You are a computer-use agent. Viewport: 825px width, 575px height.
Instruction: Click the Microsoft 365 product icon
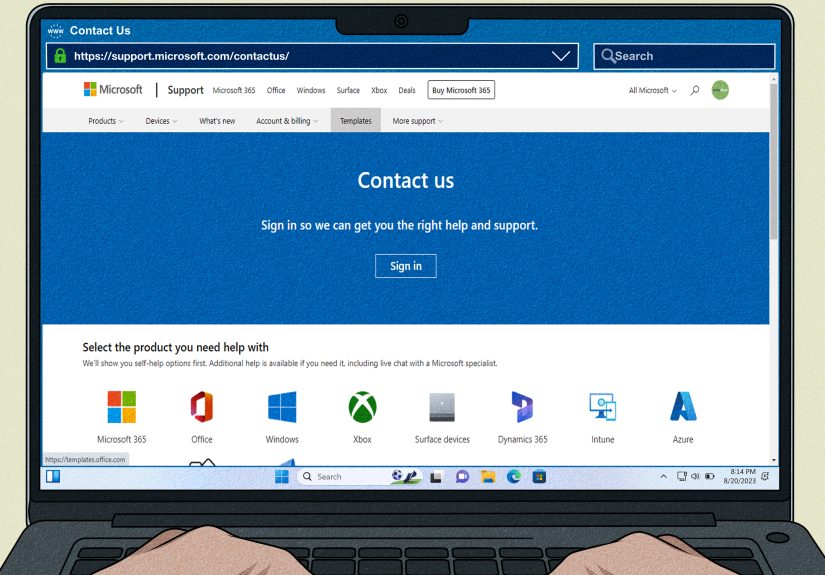tap(121, 407)
